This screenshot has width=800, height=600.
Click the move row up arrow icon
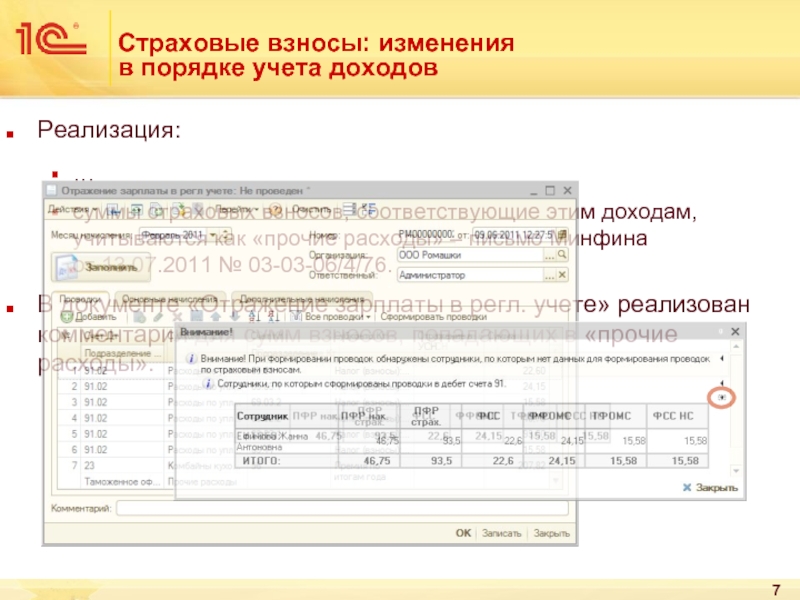coord(215,317)
